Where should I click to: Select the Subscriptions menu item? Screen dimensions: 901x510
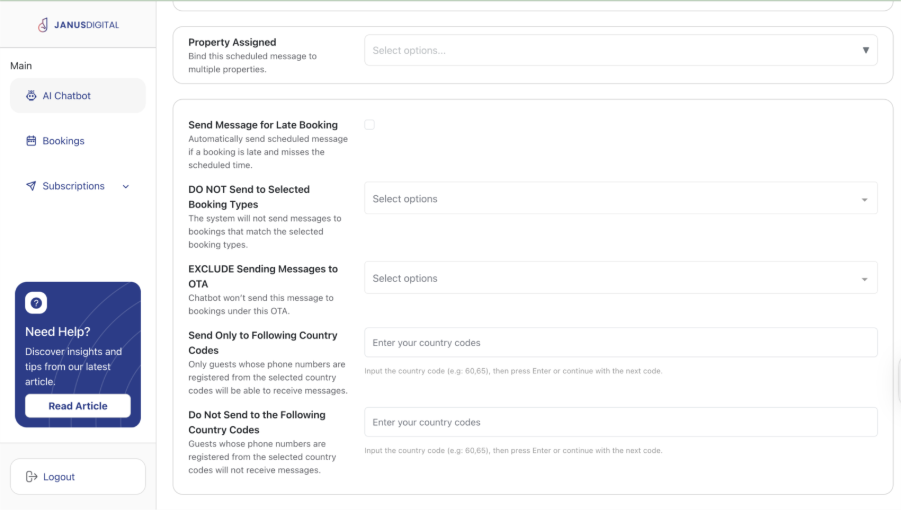[73, 186]
